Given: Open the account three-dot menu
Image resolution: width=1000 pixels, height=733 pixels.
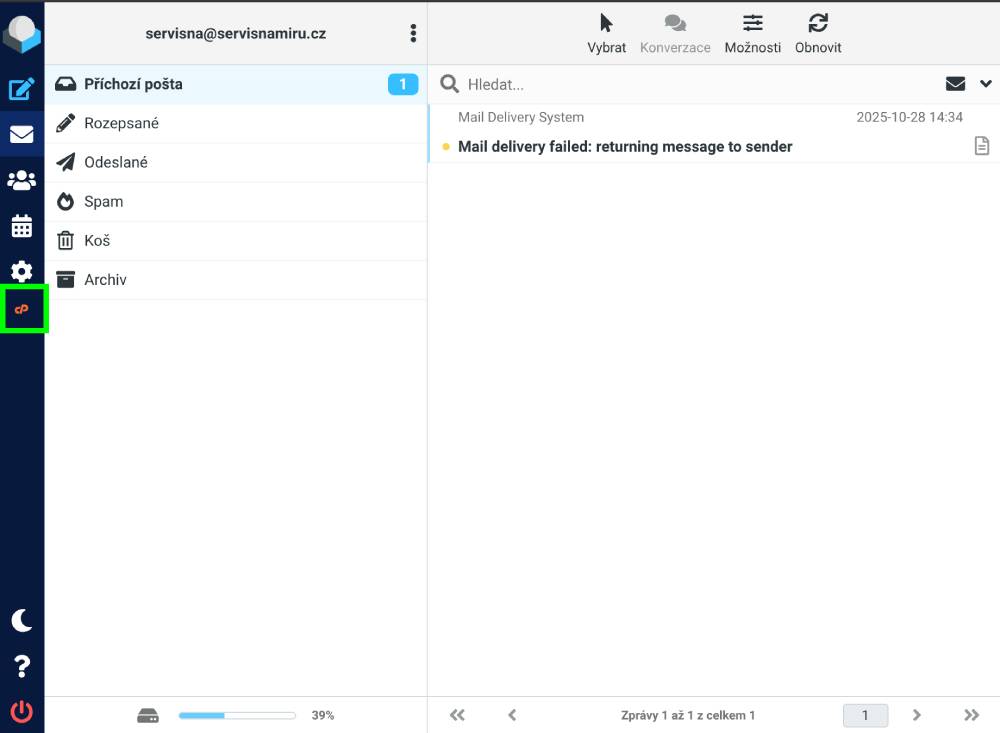Looking at the screenshot, I should tap(413, 34).
